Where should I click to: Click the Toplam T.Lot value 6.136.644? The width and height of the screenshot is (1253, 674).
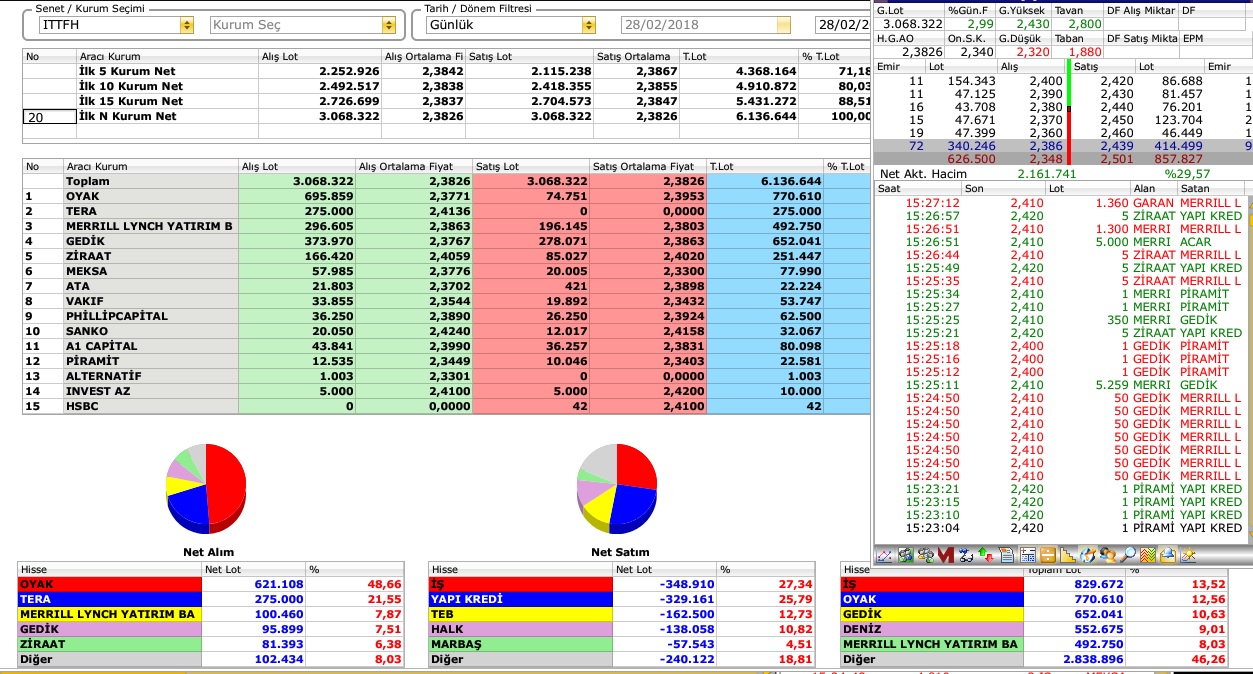[x=791, y=181]
